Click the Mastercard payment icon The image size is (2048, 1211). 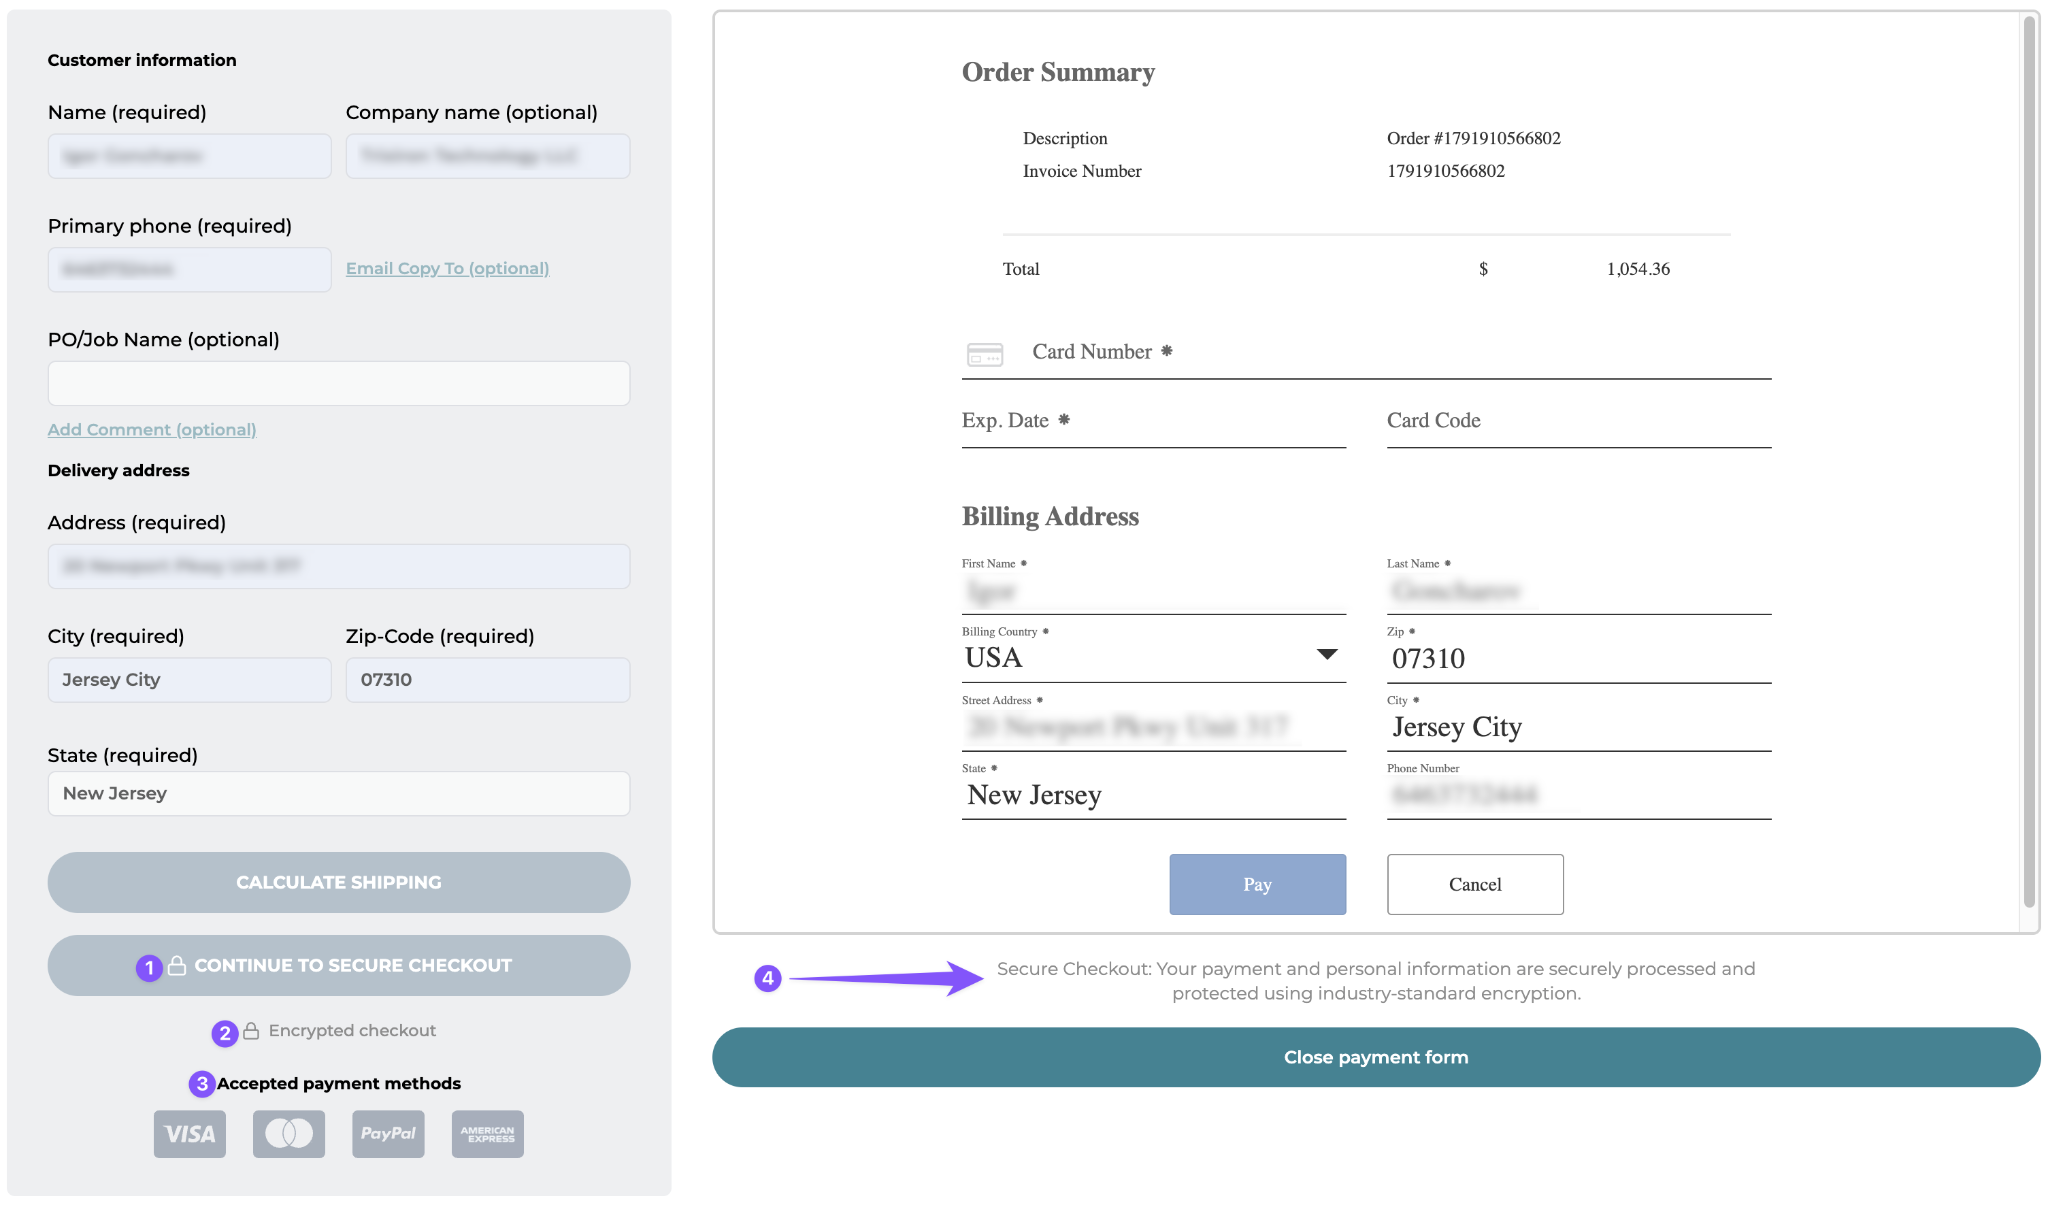(x=289, y=1133)
